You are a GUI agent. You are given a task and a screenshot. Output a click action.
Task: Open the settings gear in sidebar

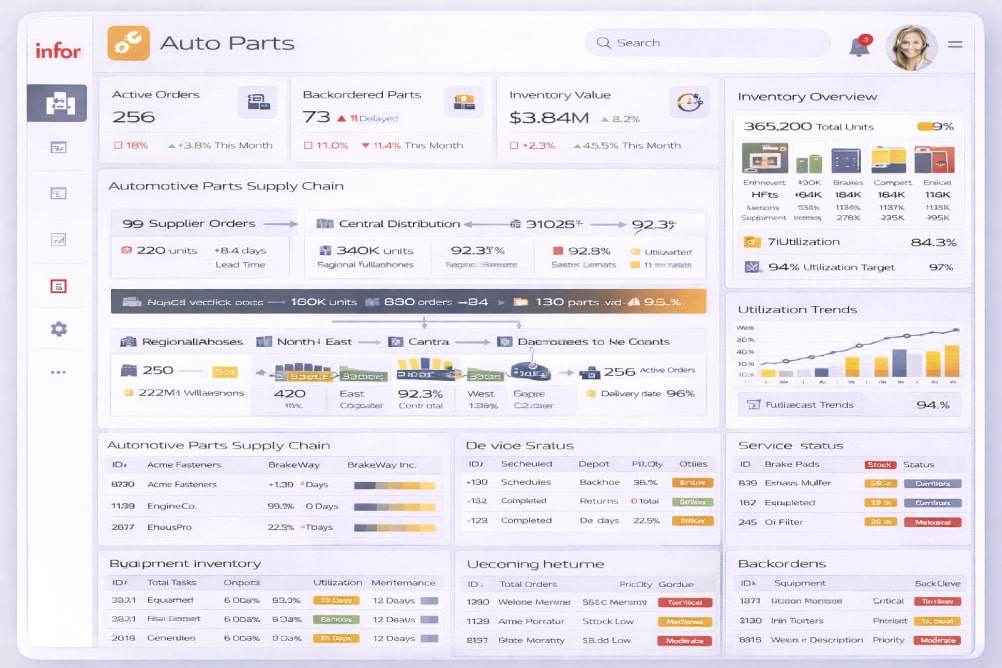click(x=58, y=329)
